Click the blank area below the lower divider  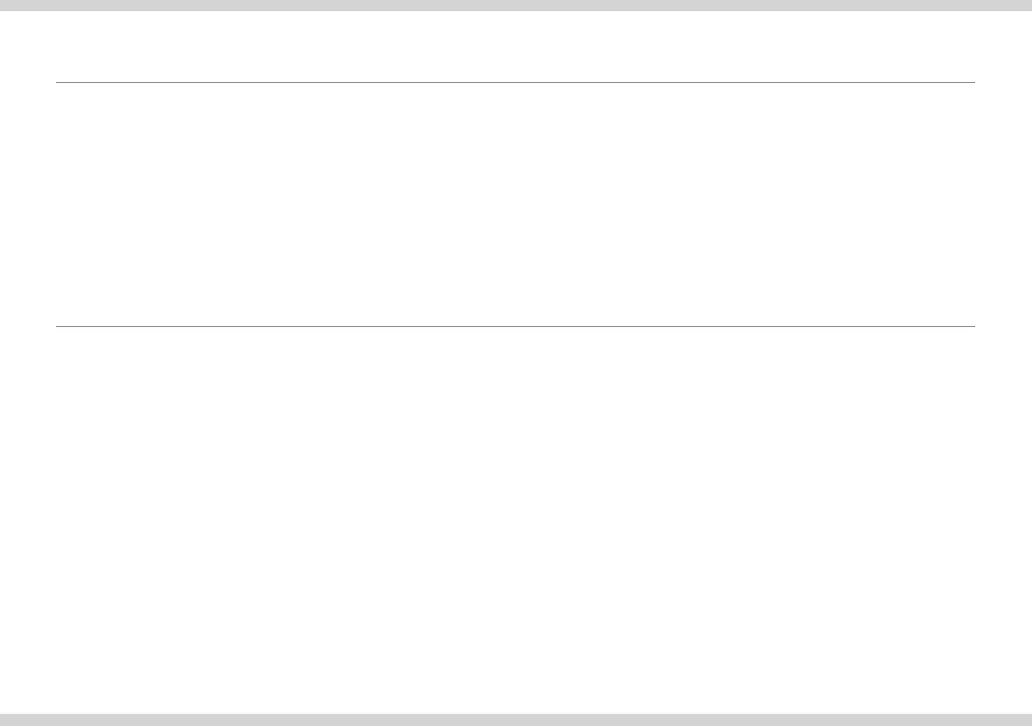coord(516,520)
